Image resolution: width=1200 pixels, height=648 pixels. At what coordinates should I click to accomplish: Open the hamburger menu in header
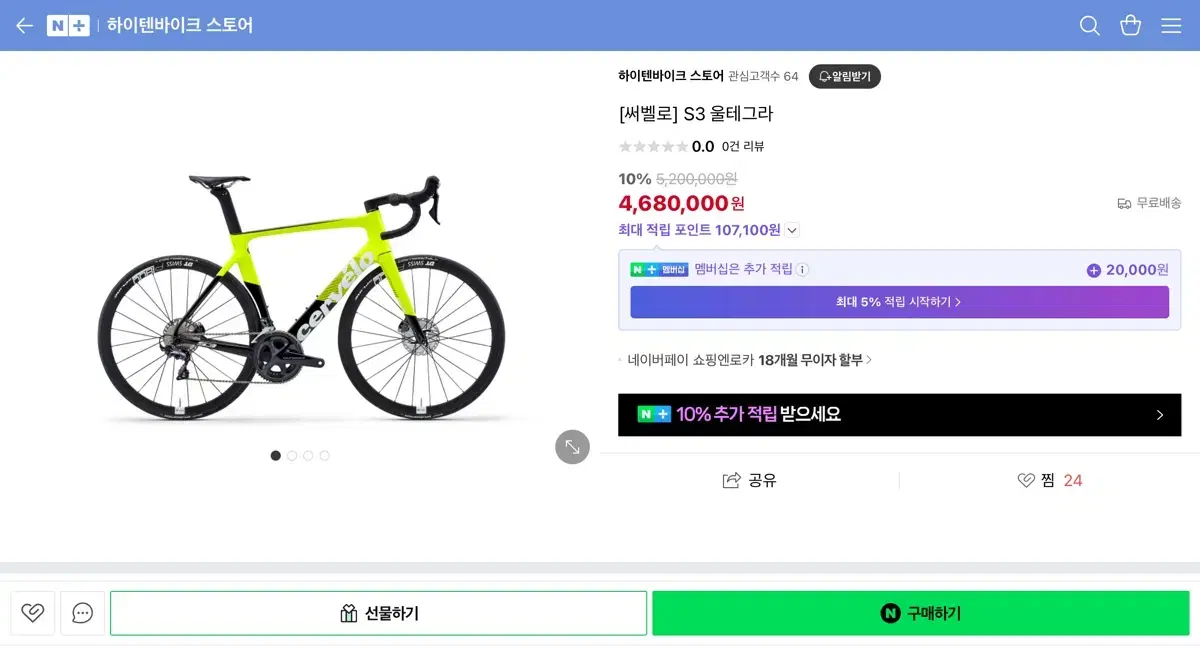coord(1171,26)
